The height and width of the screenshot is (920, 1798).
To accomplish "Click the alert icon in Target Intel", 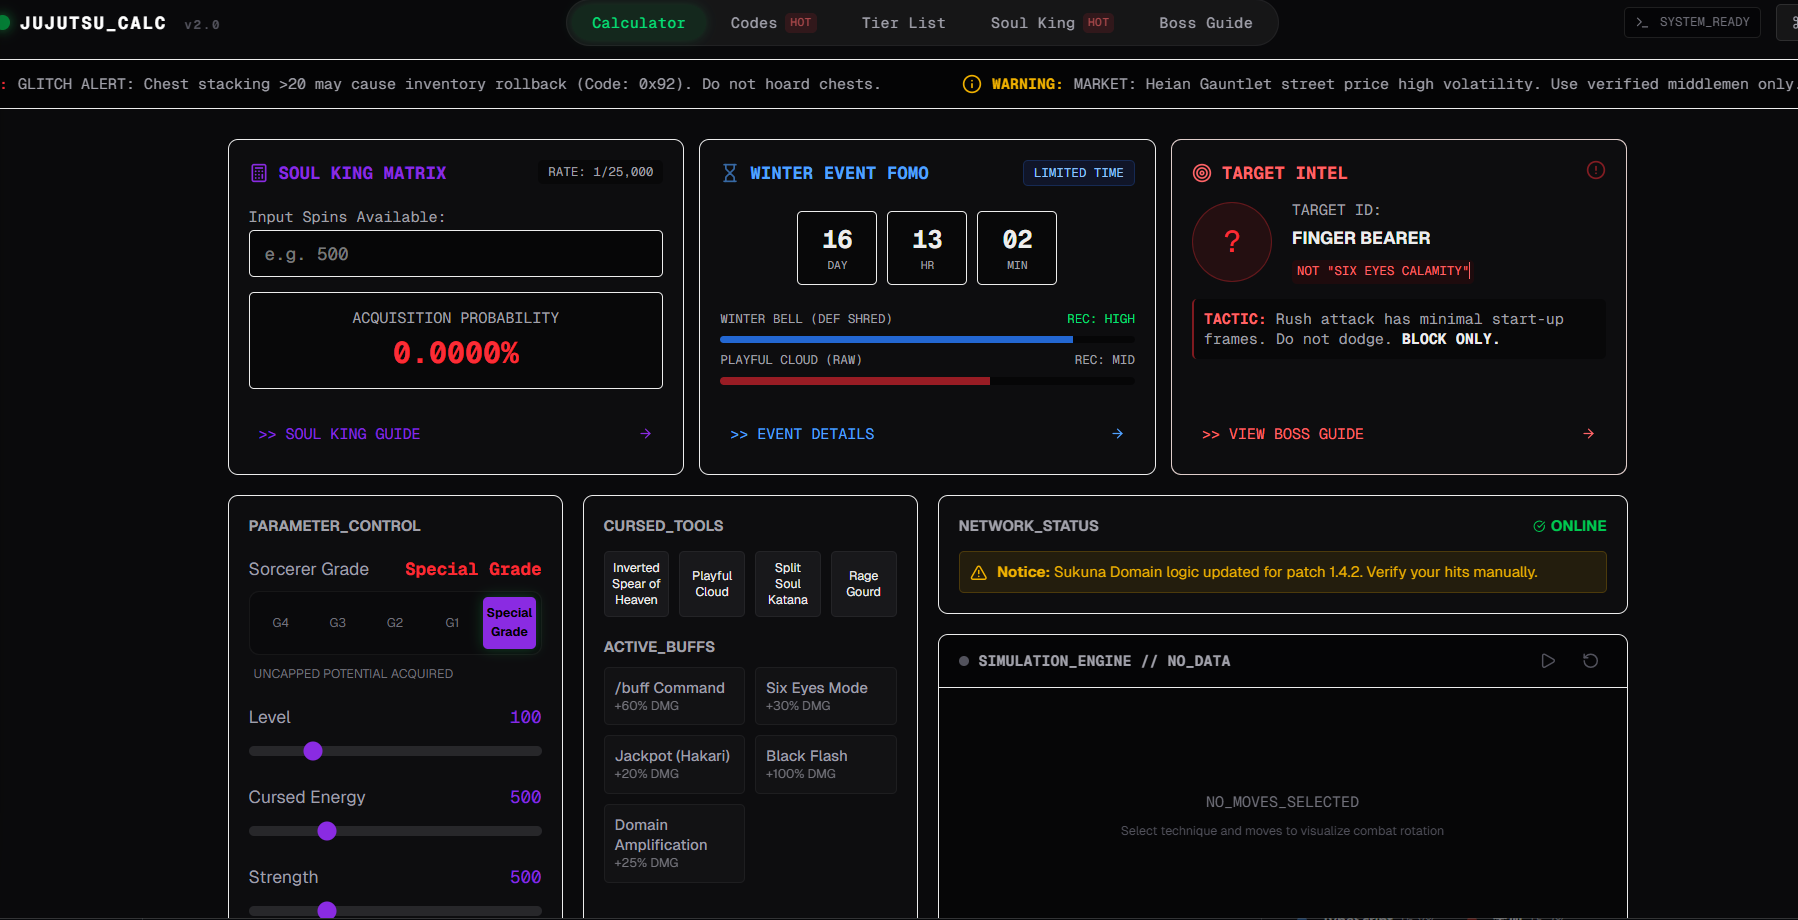I will click(x=1595, y=170).
